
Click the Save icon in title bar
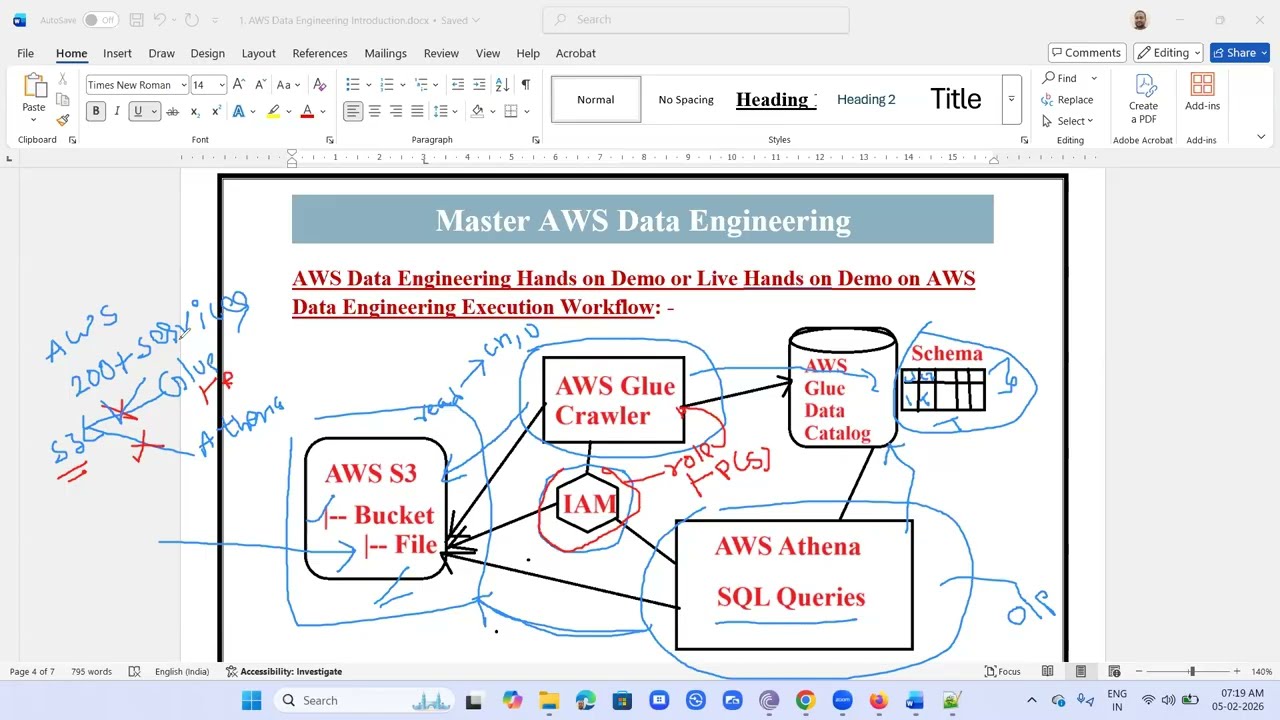[136, 20]
